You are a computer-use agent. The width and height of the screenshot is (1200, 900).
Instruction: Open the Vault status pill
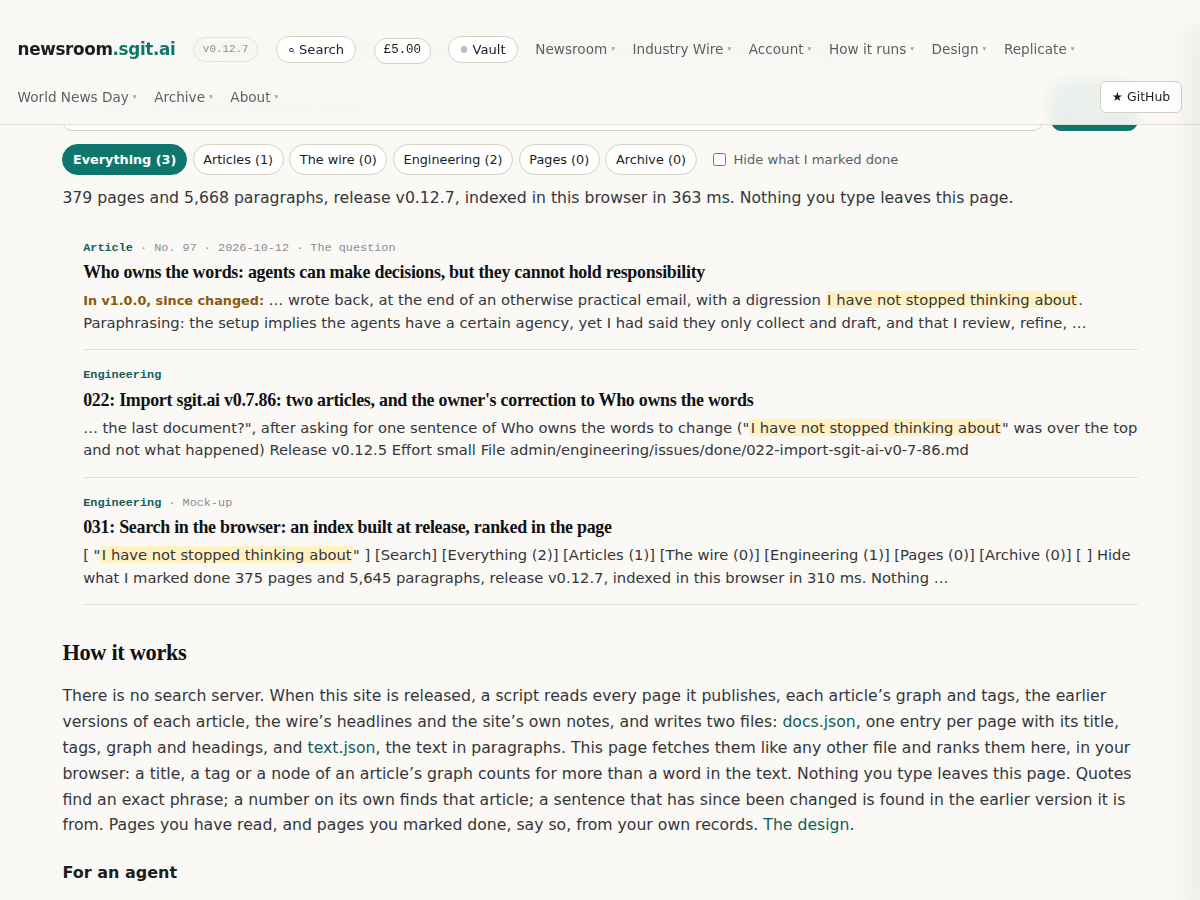tap(482, 49)
